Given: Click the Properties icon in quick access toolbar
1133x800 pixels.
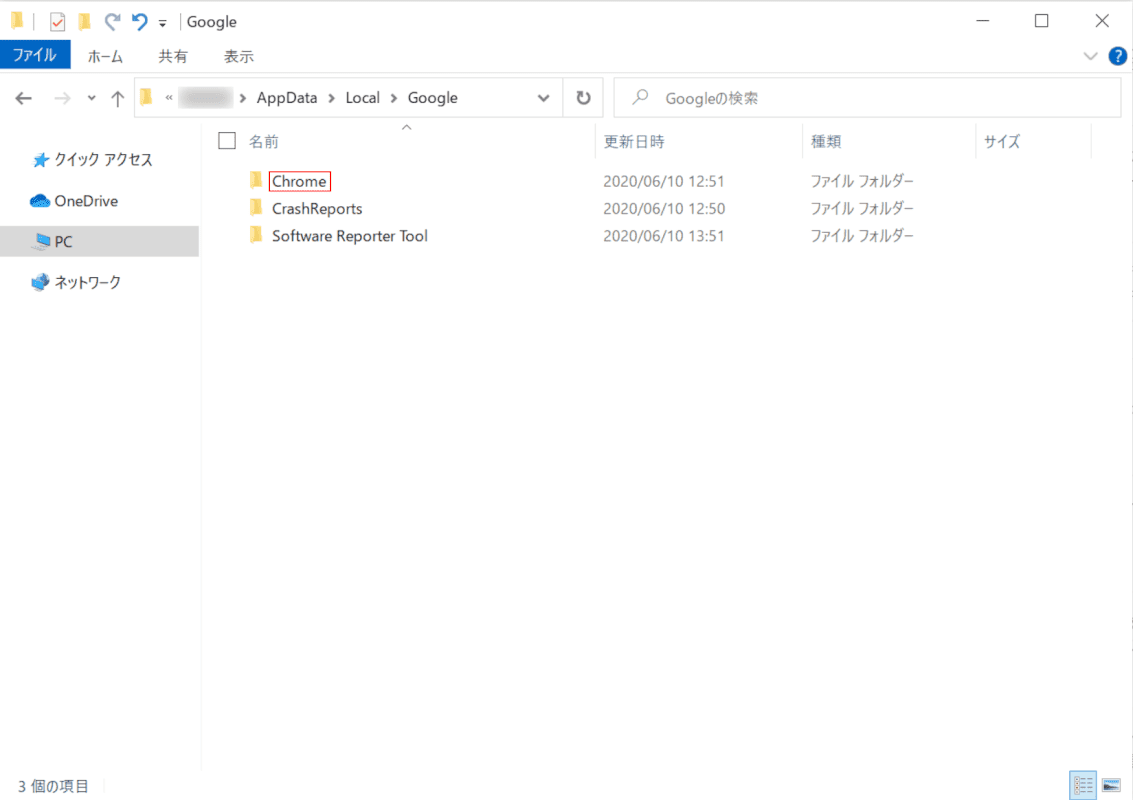Looking at the screenshot, I should (x=57, y=22).
